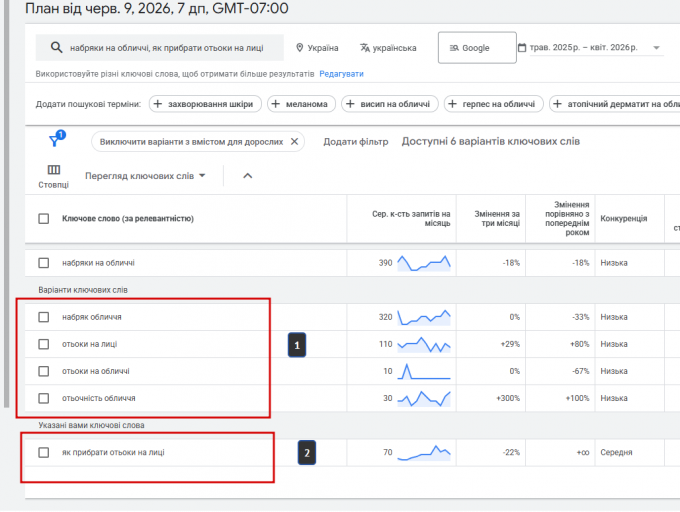
Task: Open the Google network selector box
Action: (477, 48)
